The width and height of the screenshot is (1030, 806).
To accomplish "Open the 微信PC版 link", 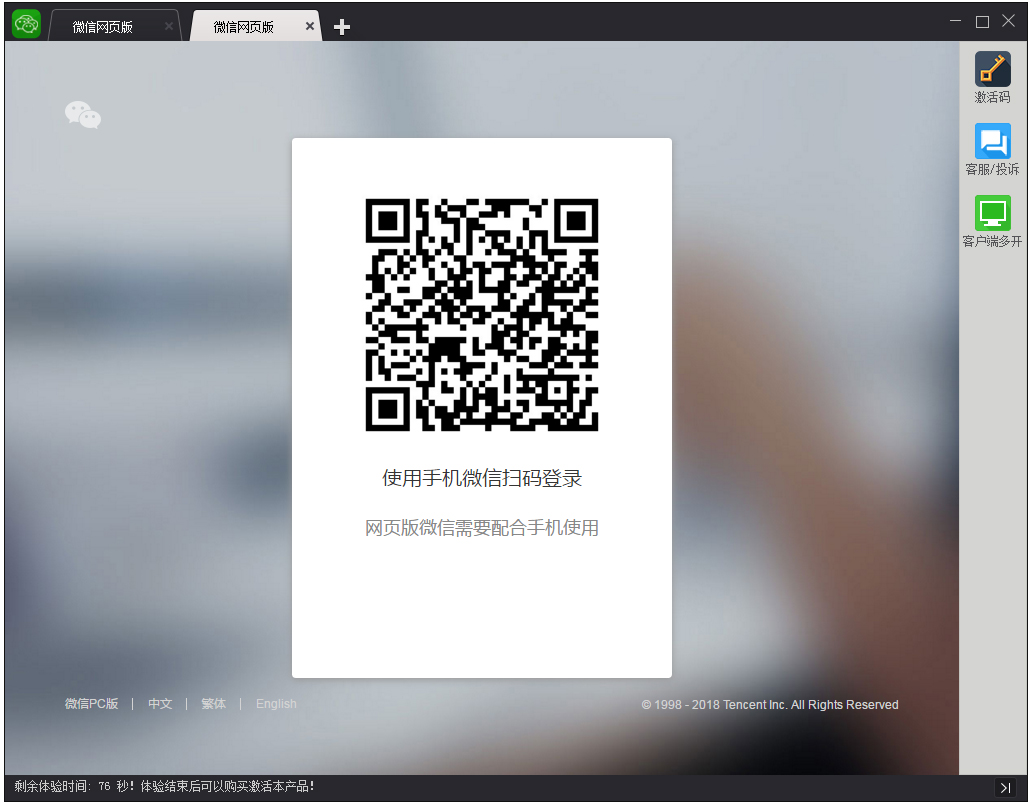I will coord(91,704).
